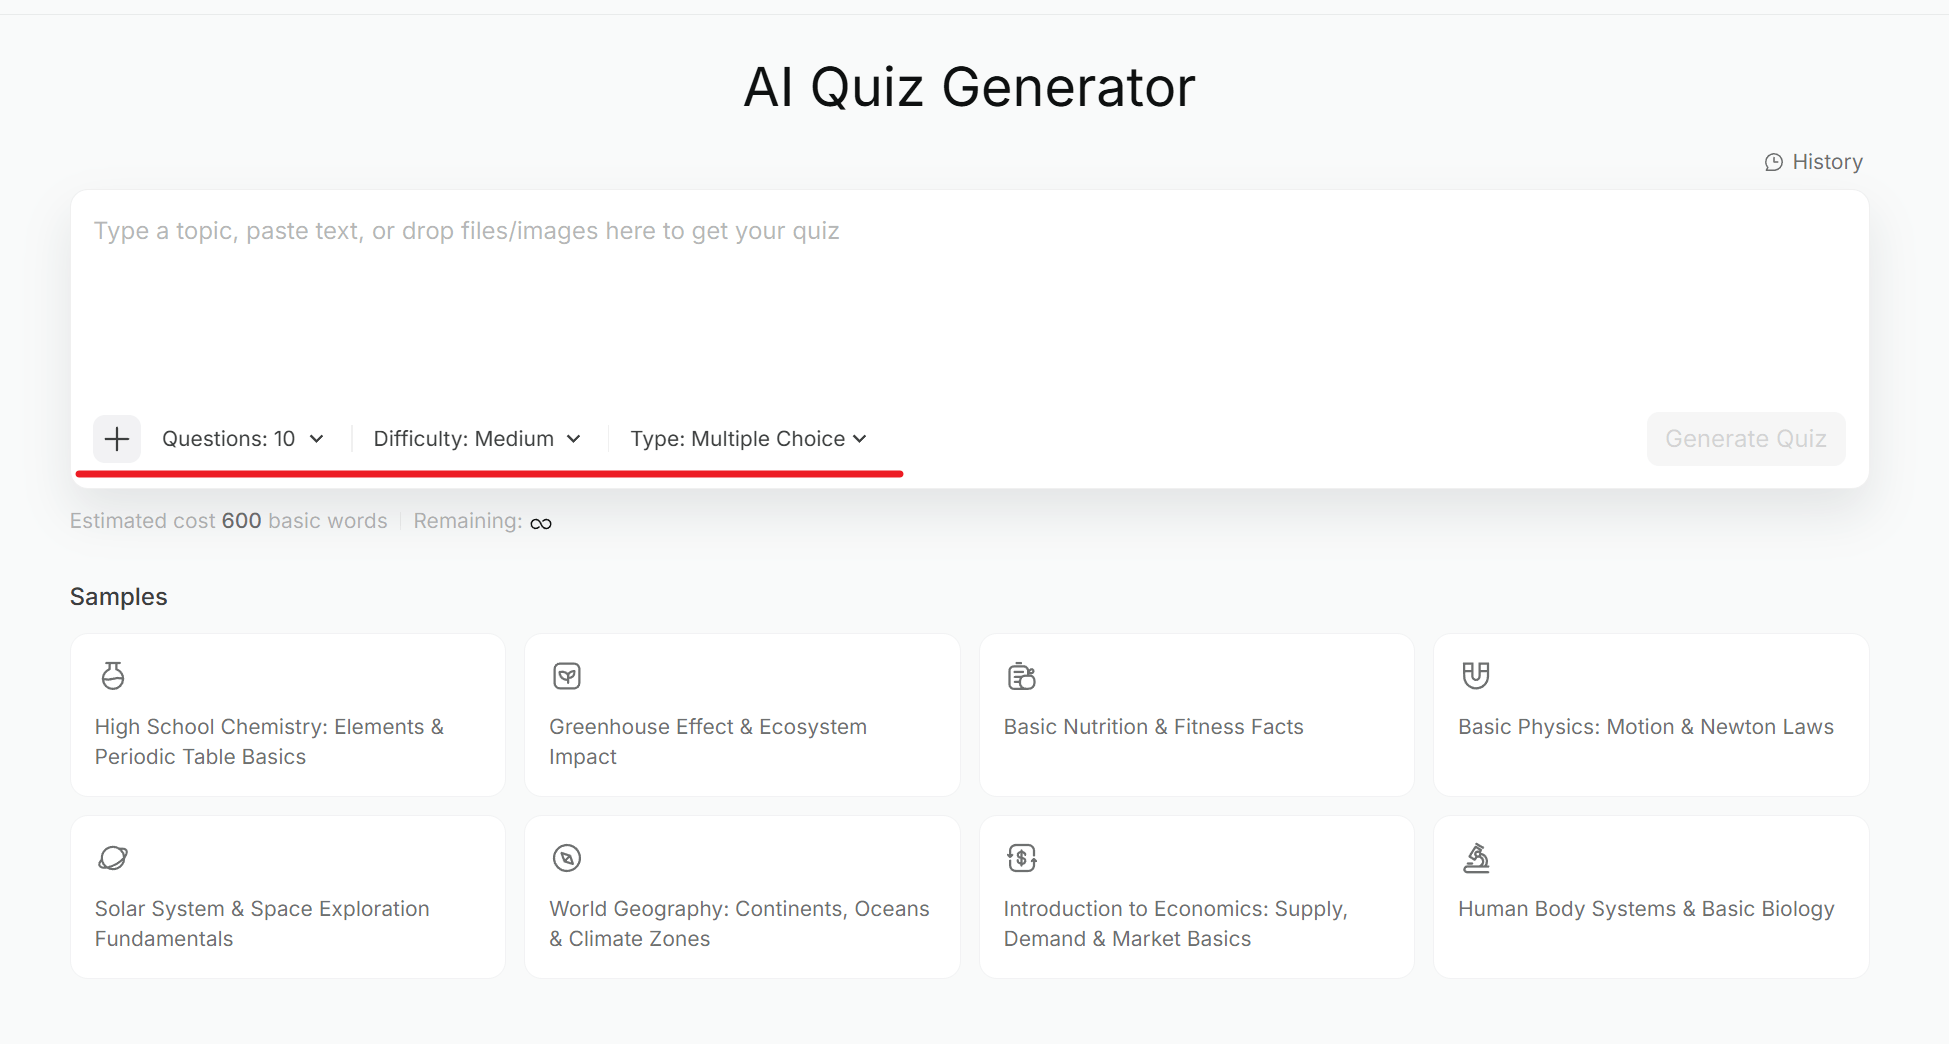Screen dimensions: 1949x1044
Task: Click the microscope icon on Human Body card
Action: tap(1476, 858)
